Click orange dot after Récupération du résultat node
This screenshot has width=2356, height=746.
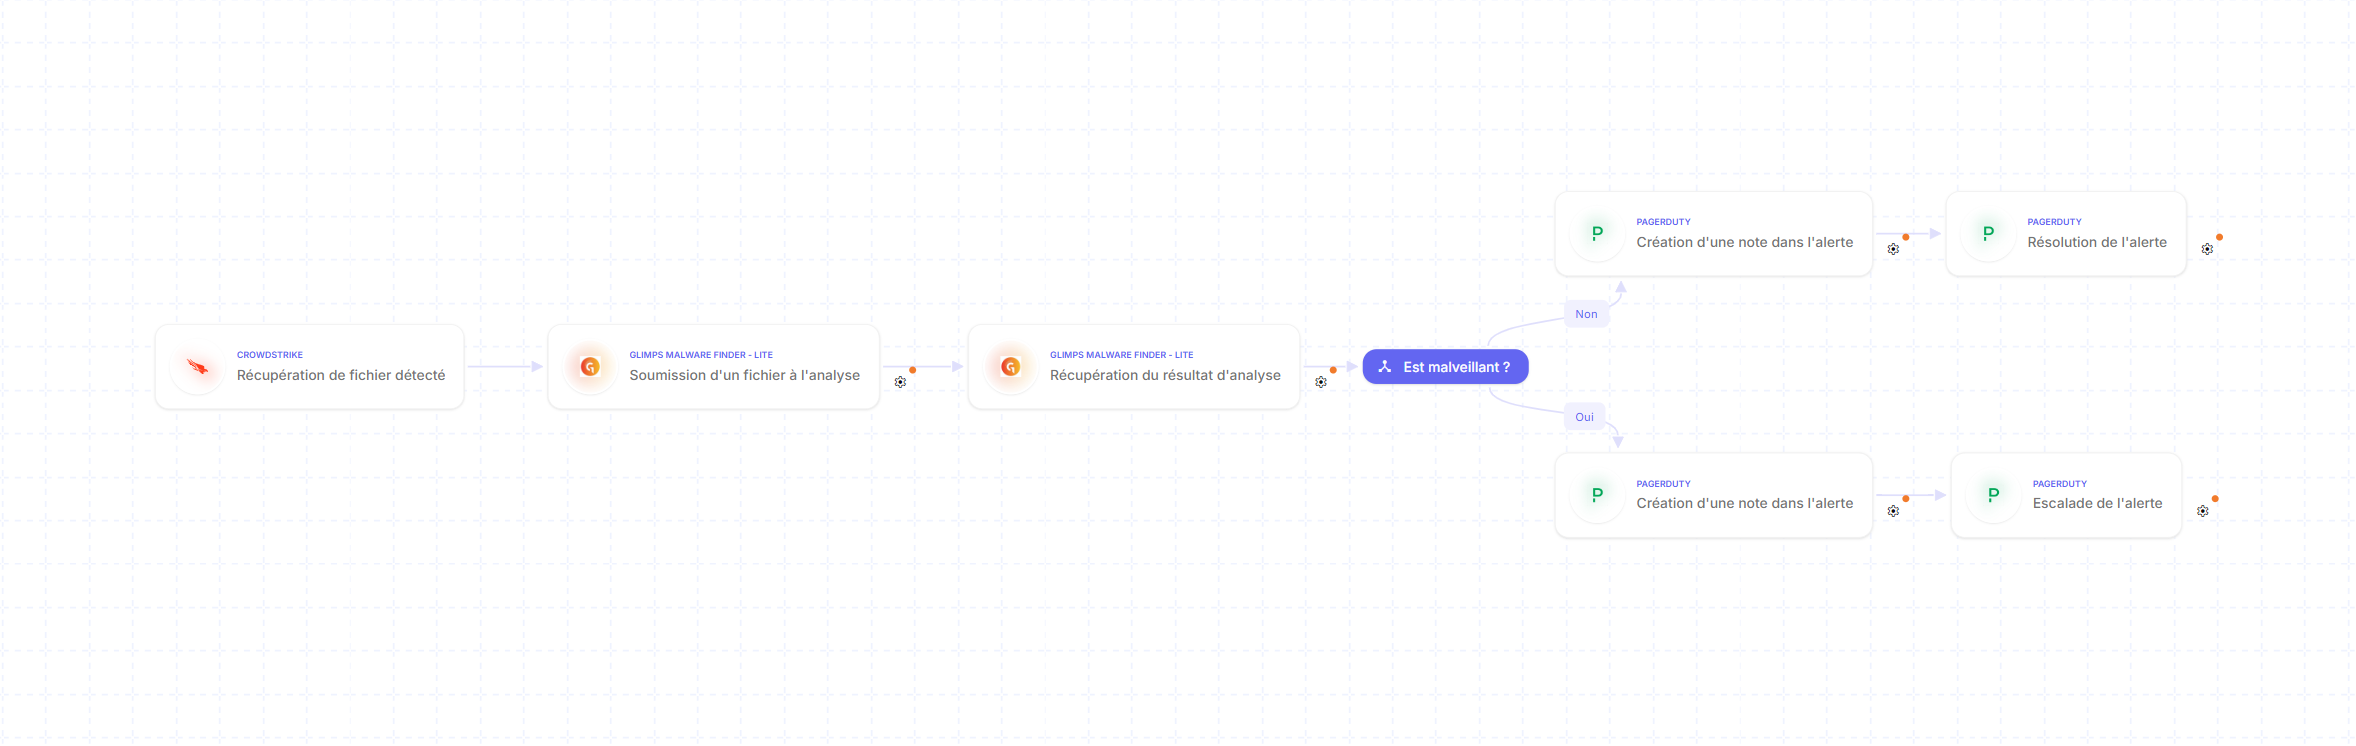(x=1333, y=370)
